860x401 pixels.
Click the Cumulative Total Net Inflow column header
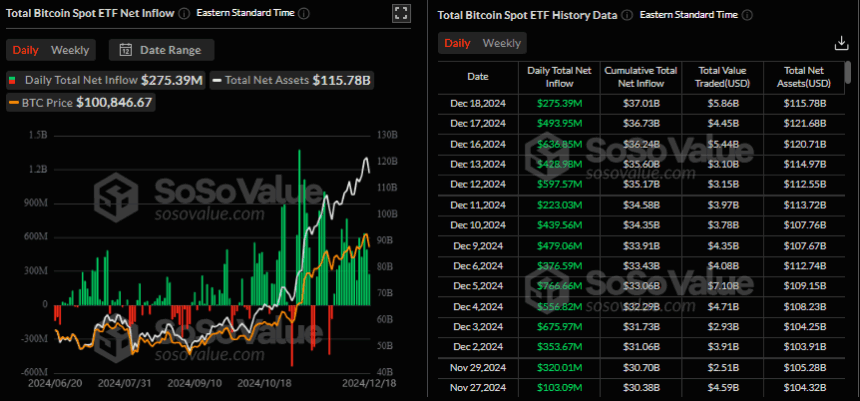641,77
